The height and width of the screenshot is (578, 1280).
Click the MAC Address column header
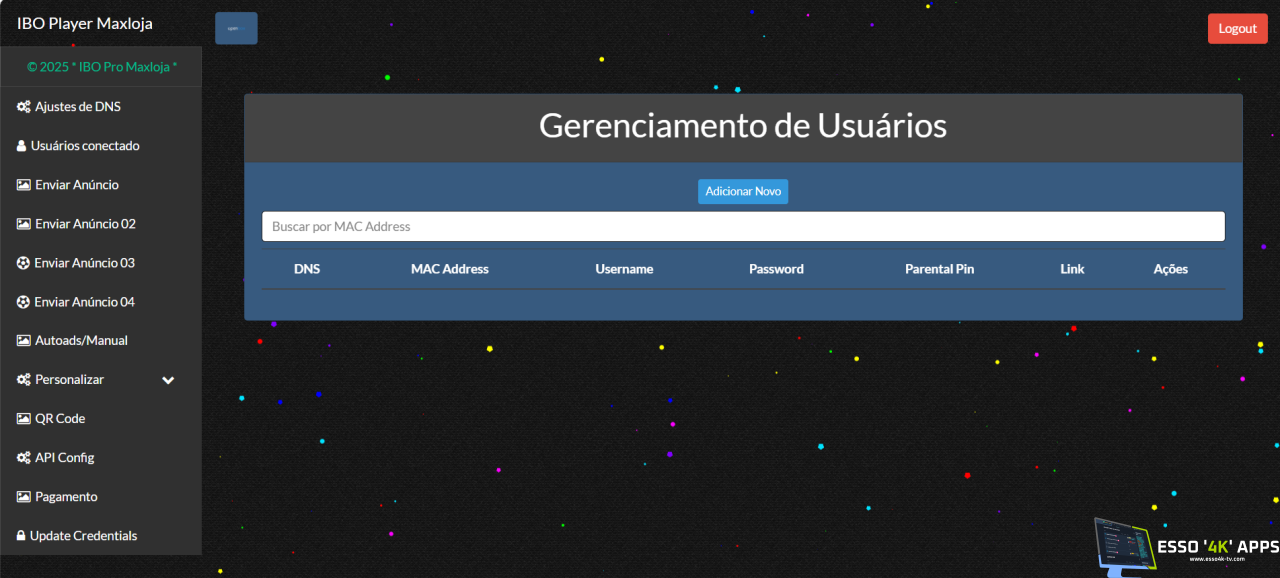point(449,269)
